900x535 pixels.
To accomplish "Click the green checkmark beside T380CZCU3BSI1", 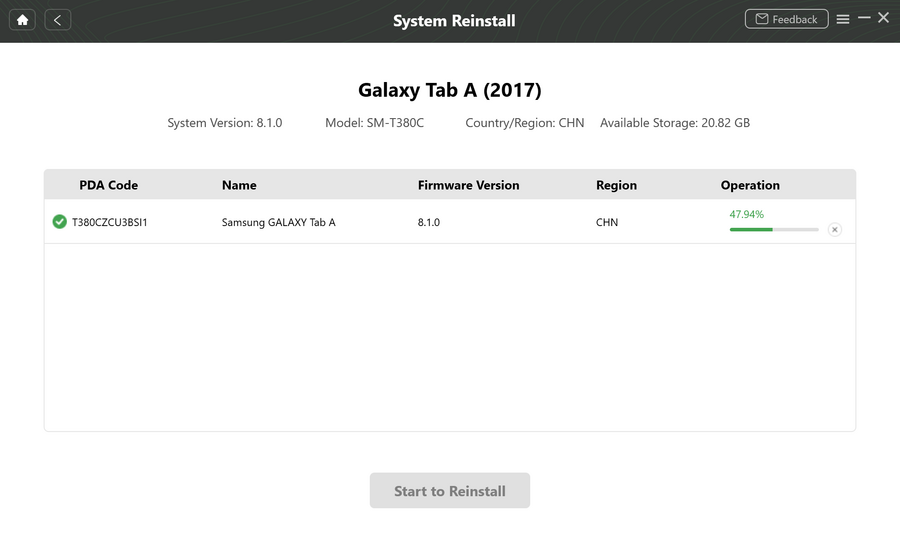I will [x=60, y=221].
